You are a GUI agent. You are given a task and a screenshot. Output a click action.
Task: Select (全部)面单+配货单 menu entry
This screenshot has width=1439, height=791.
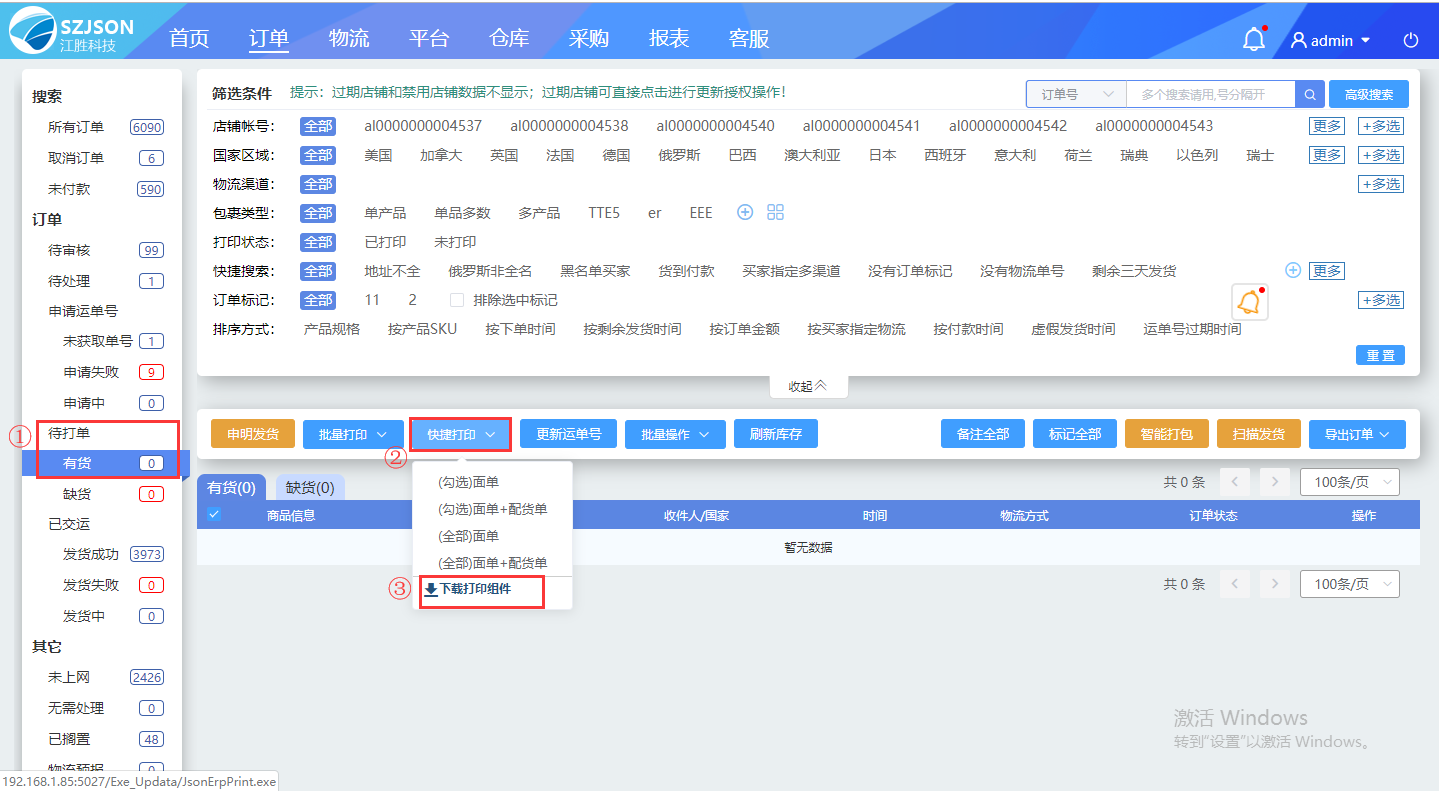coord(492,563)
